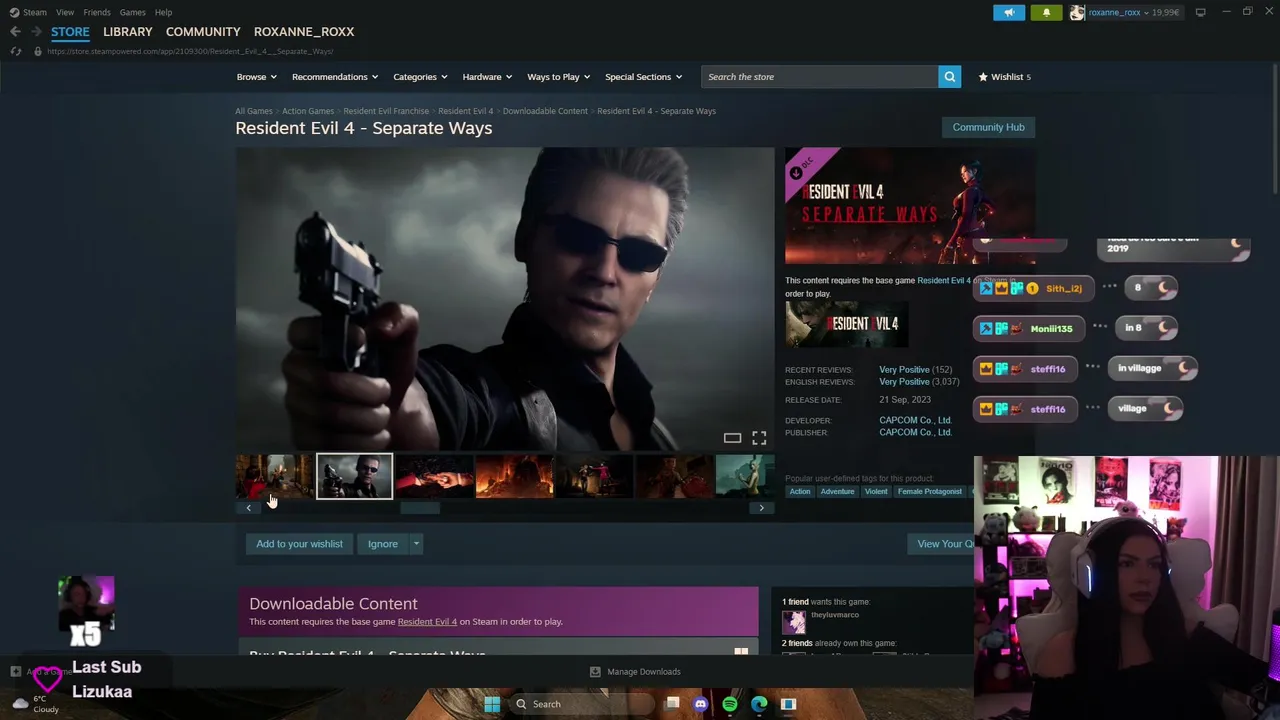1280x720 pixels.
Task: Show previous screenshots with left strip arrow
Action: coord(248,508)
